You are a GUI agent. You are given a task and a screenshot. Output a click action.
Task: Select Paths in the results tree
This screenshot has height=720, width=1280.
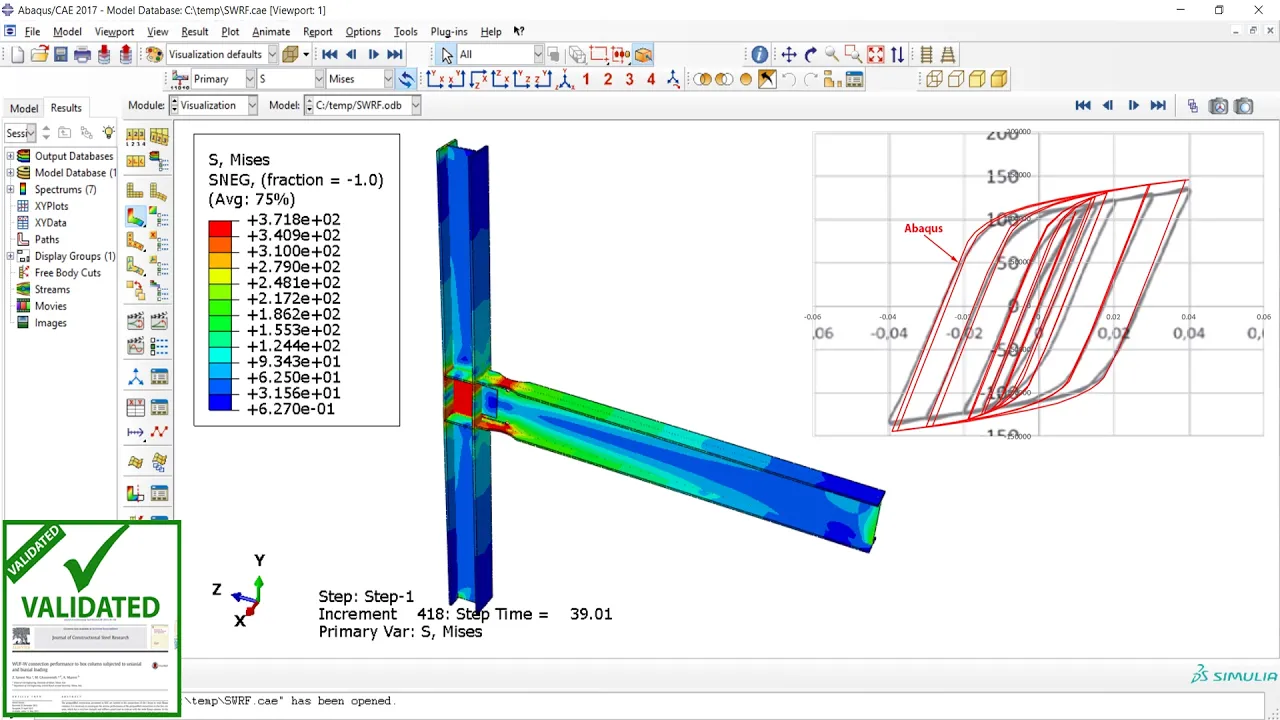click(46, 239)
